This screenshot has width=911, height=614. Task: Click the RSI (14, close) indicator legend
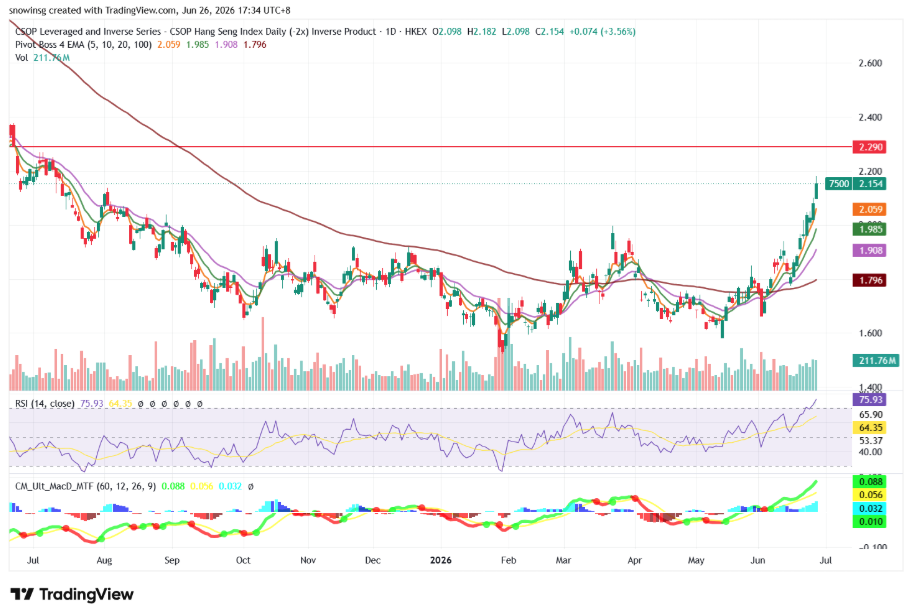click(x=45, y=403)
